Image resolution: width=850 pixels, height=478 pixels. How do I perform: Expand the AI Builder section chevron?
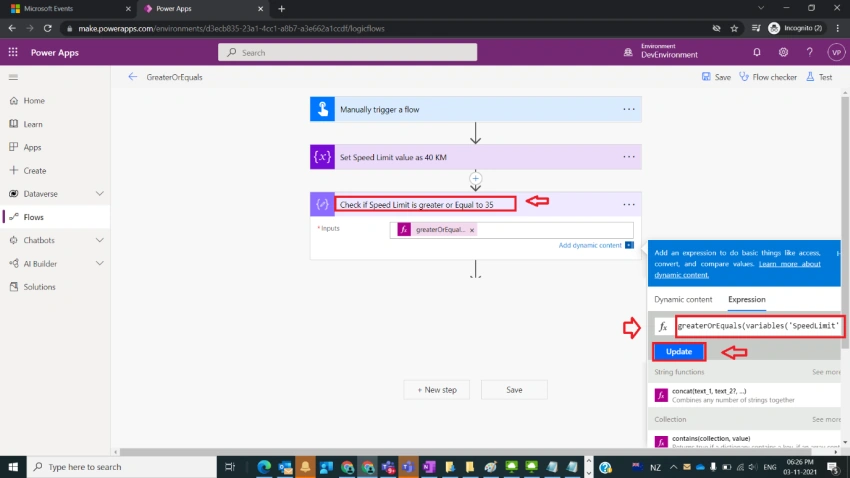pyautogui.click(x=100, y=263)
